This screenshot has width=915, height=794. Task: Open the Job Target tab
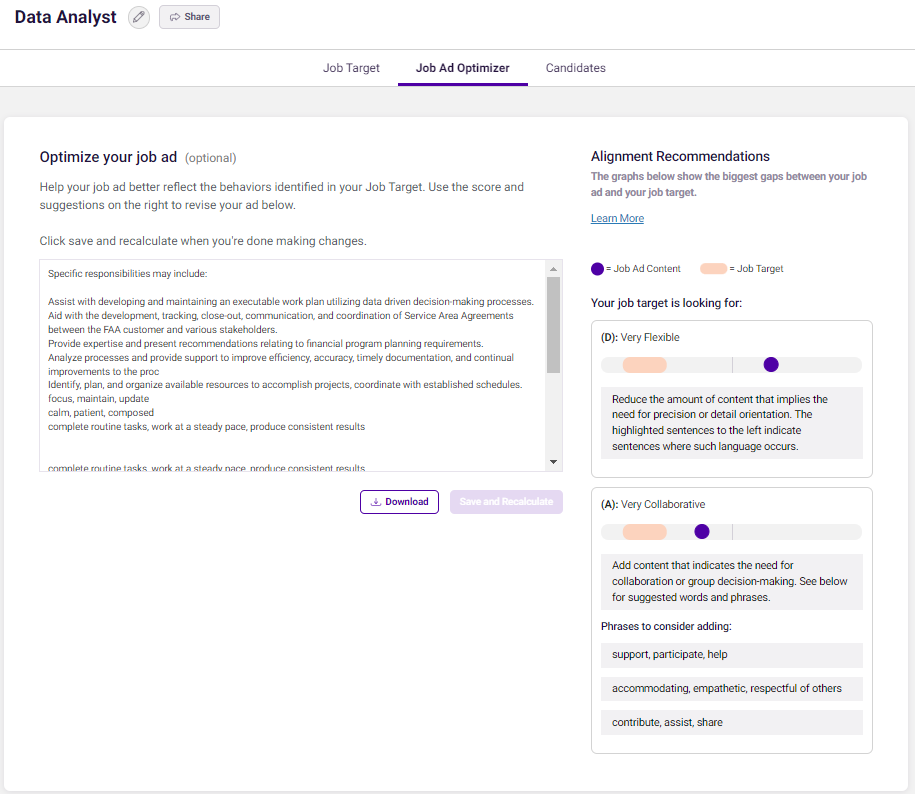[351, 68]
